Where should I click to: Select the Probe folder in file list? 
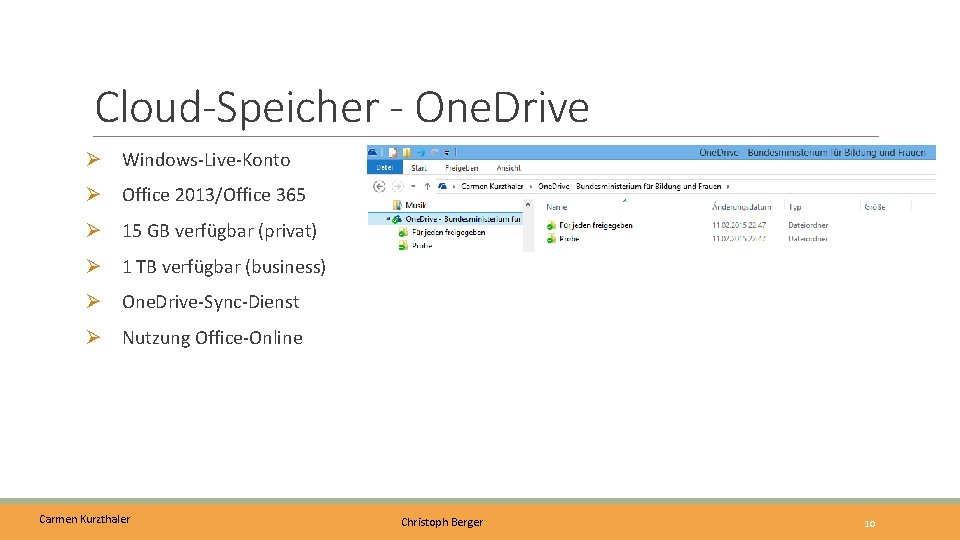point(563,239)
